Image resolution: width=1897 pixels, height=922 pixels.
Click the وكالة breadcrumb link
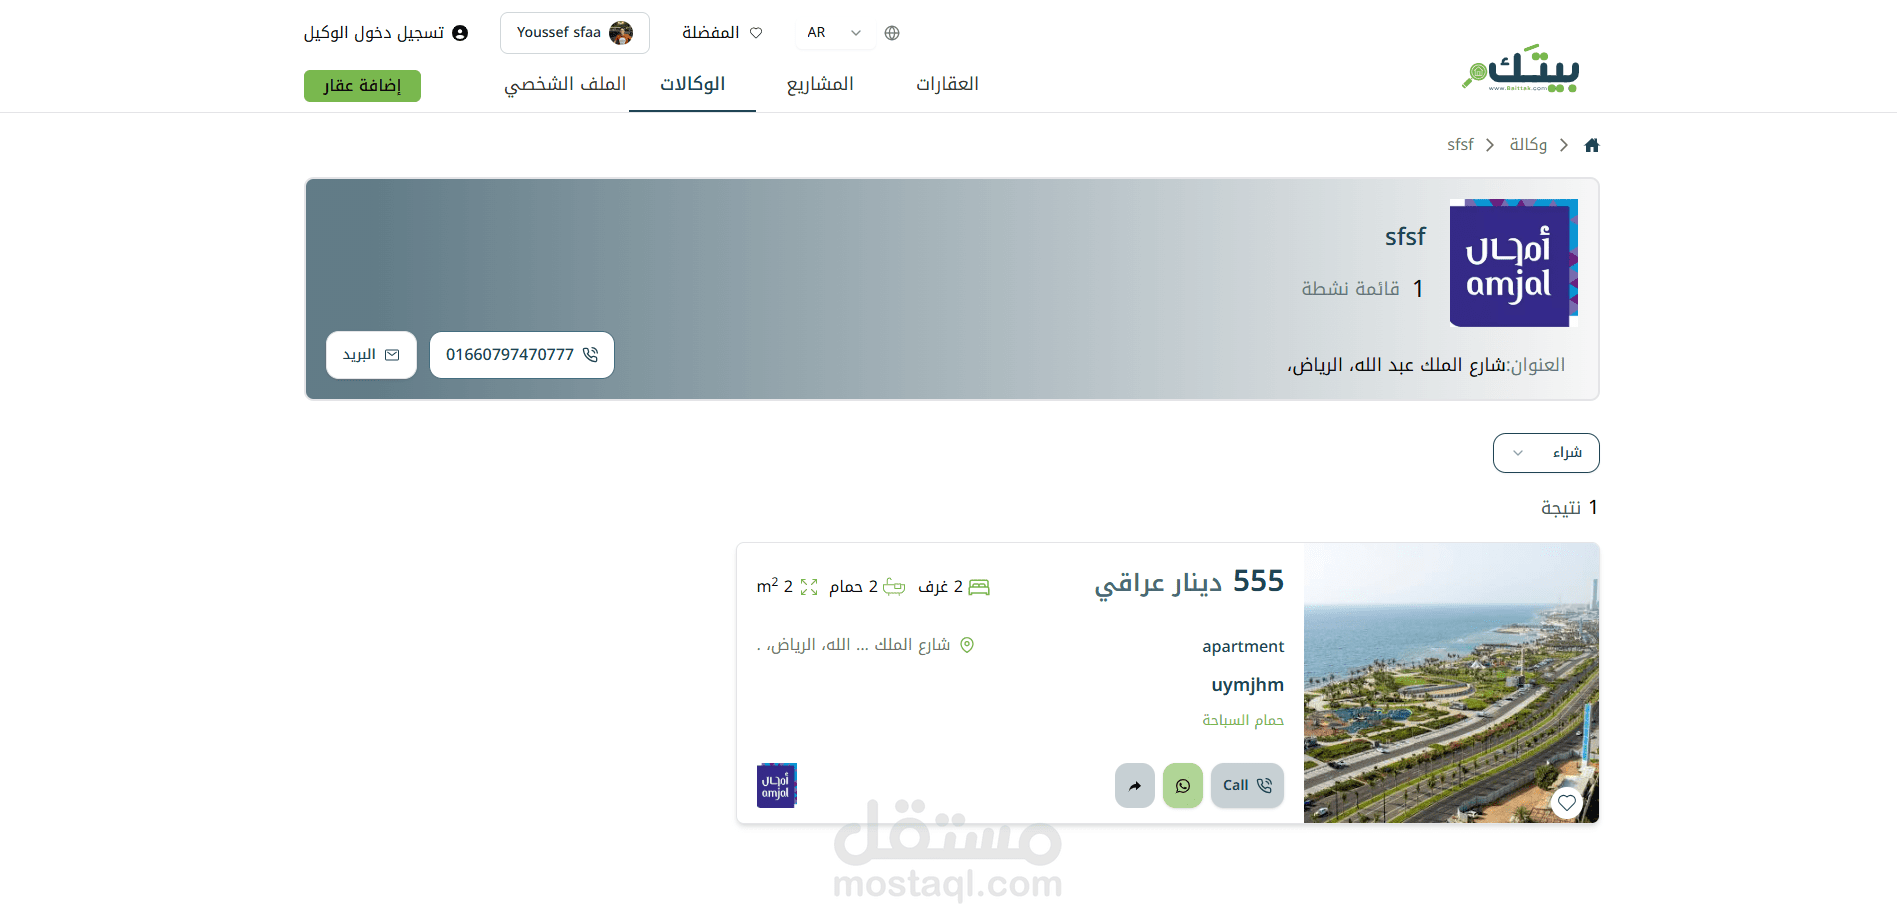(x=1528, y=145)
